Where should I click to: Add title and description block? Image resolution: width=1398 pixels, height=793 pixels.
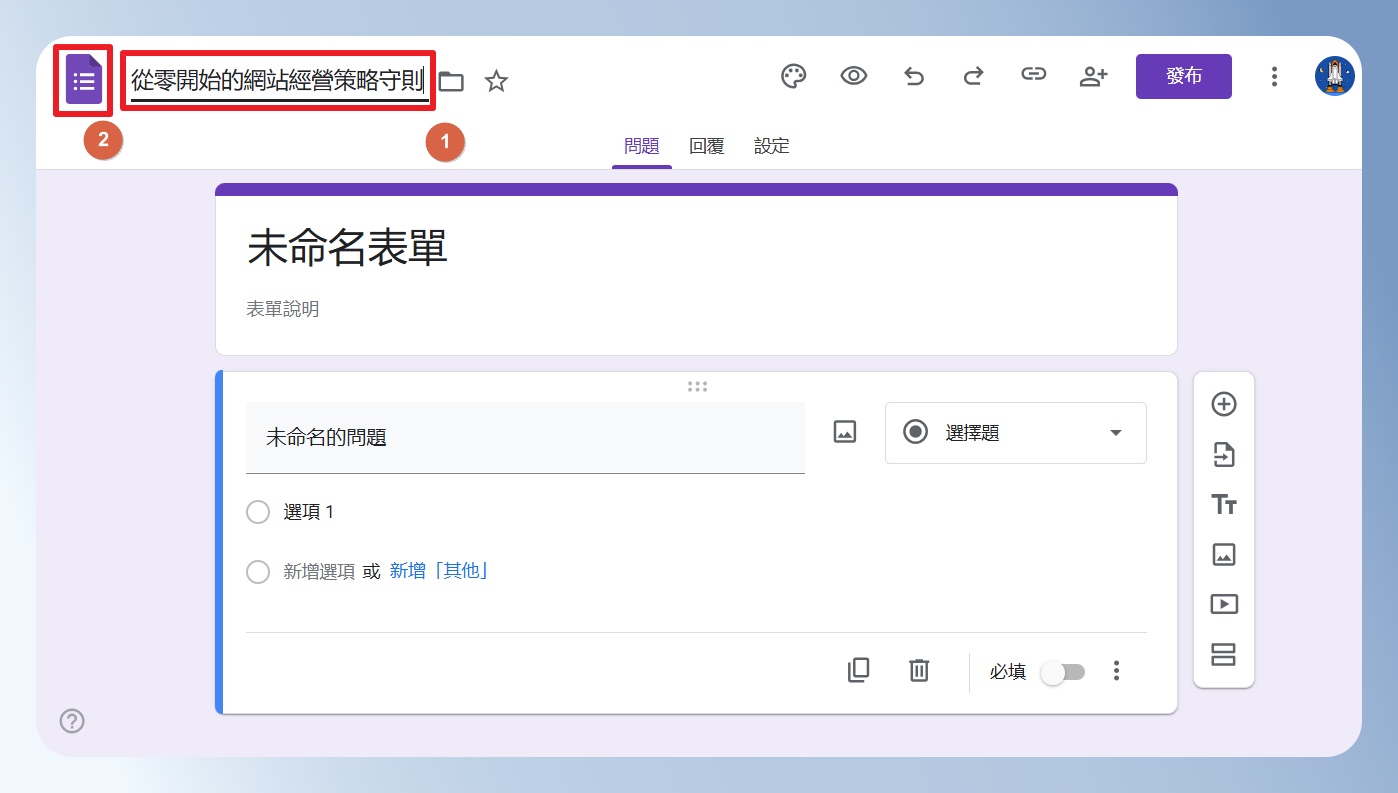1224,504
